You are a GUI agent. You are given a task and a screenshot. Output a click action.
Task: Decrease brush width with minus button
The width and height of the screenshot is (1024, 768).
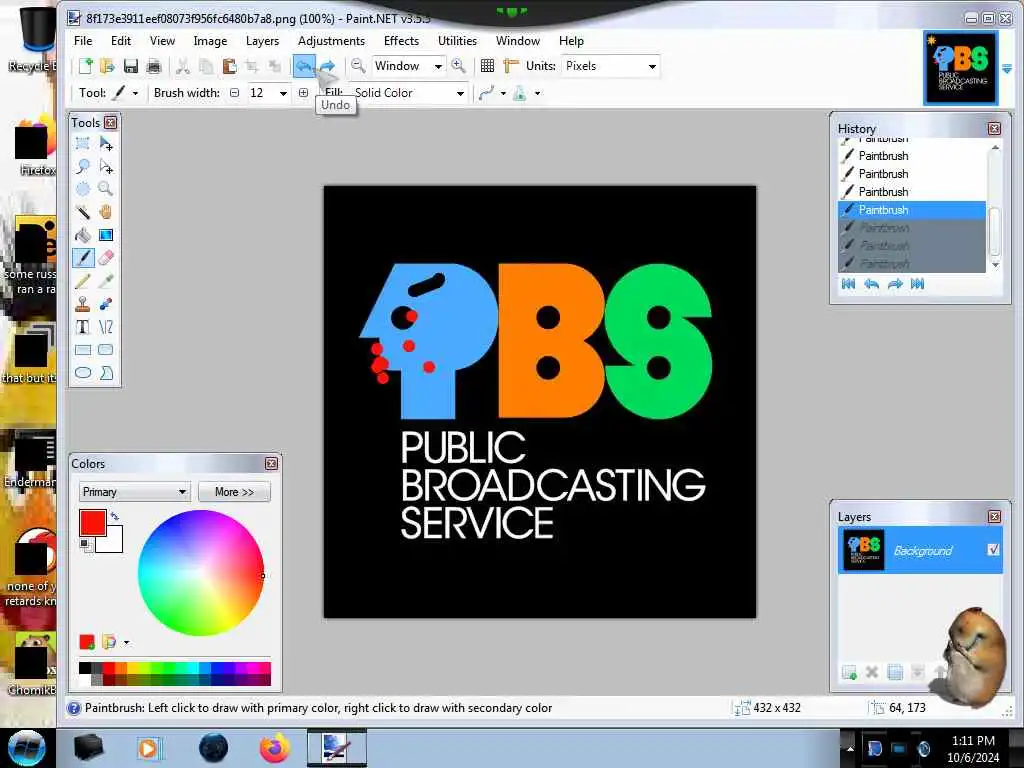tap(234, 93)
